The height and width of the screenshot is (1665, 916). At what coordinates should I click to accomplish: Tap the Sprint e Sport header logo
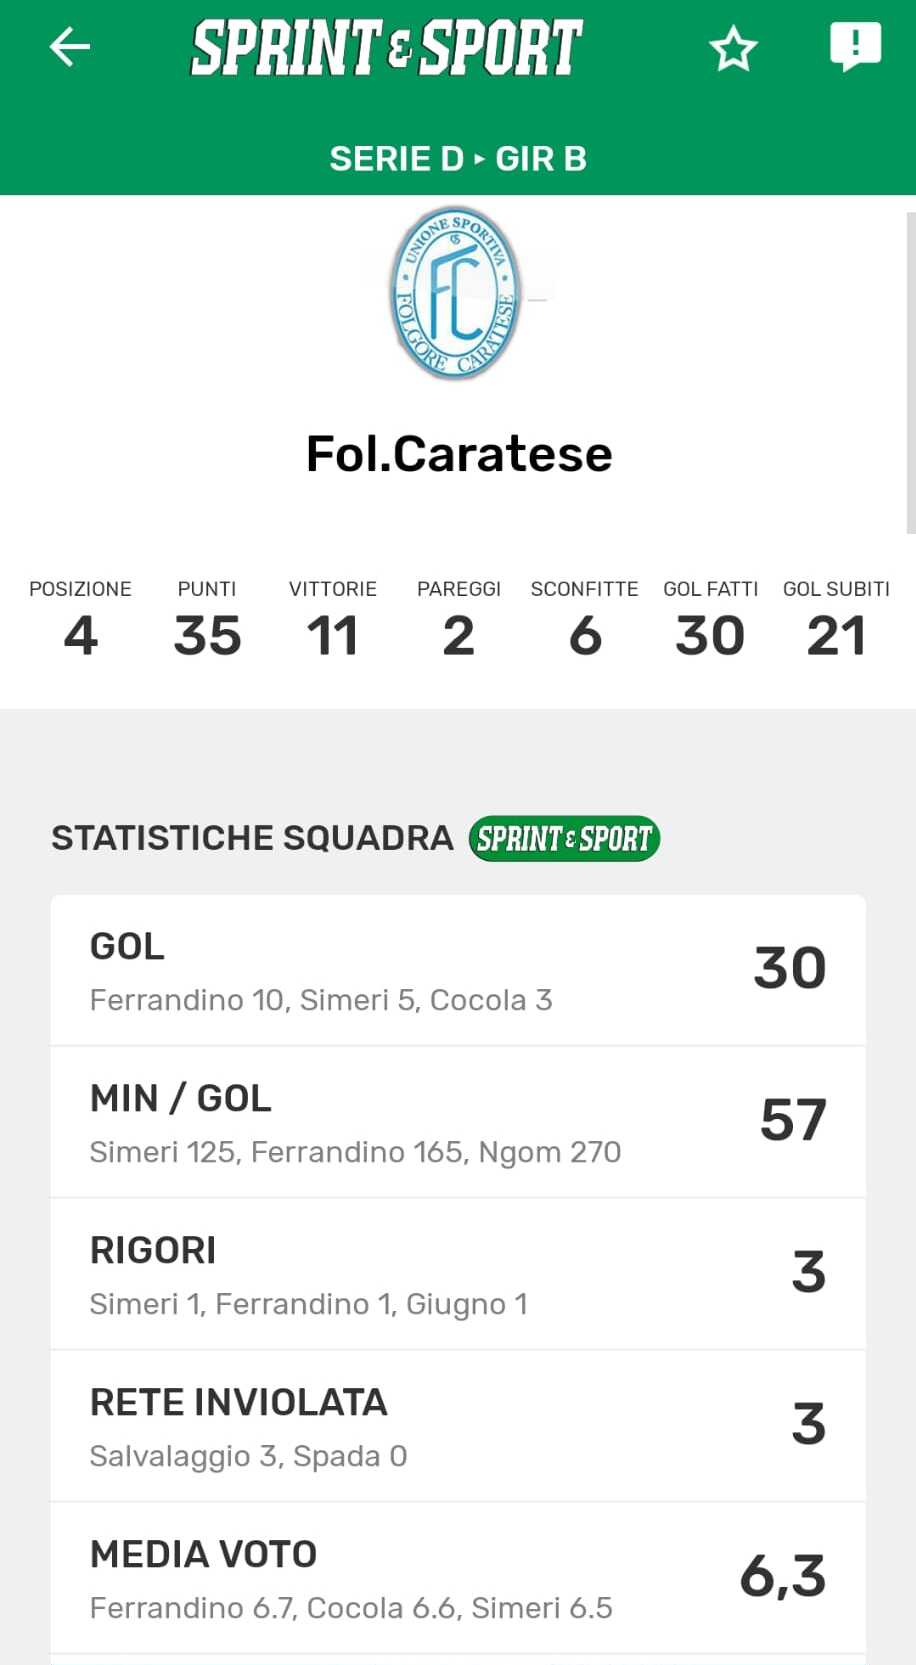387,47
